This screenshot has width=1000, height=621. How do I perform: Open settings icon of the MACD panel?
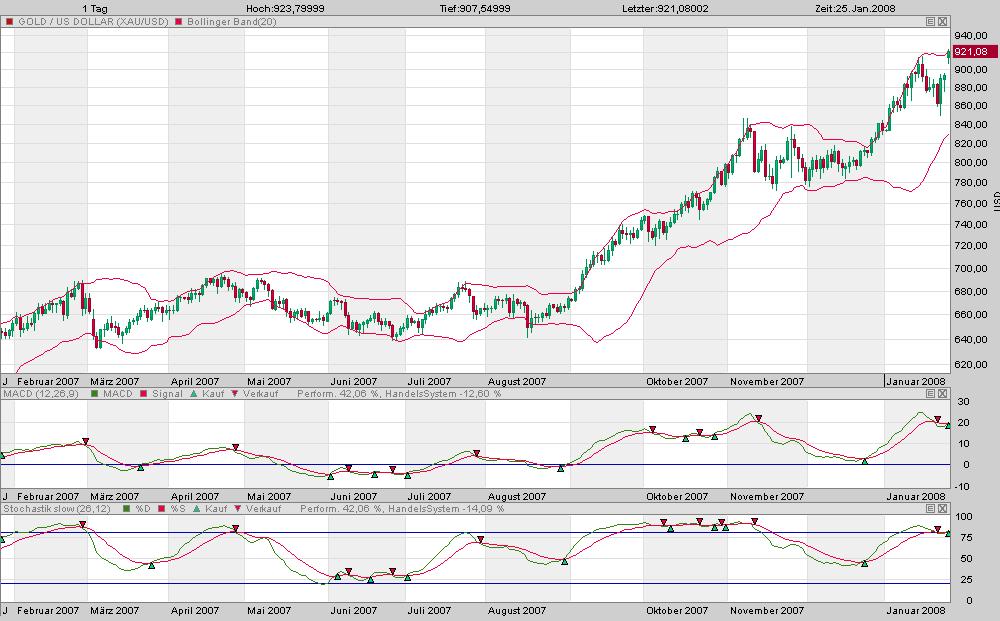[929, 394]
